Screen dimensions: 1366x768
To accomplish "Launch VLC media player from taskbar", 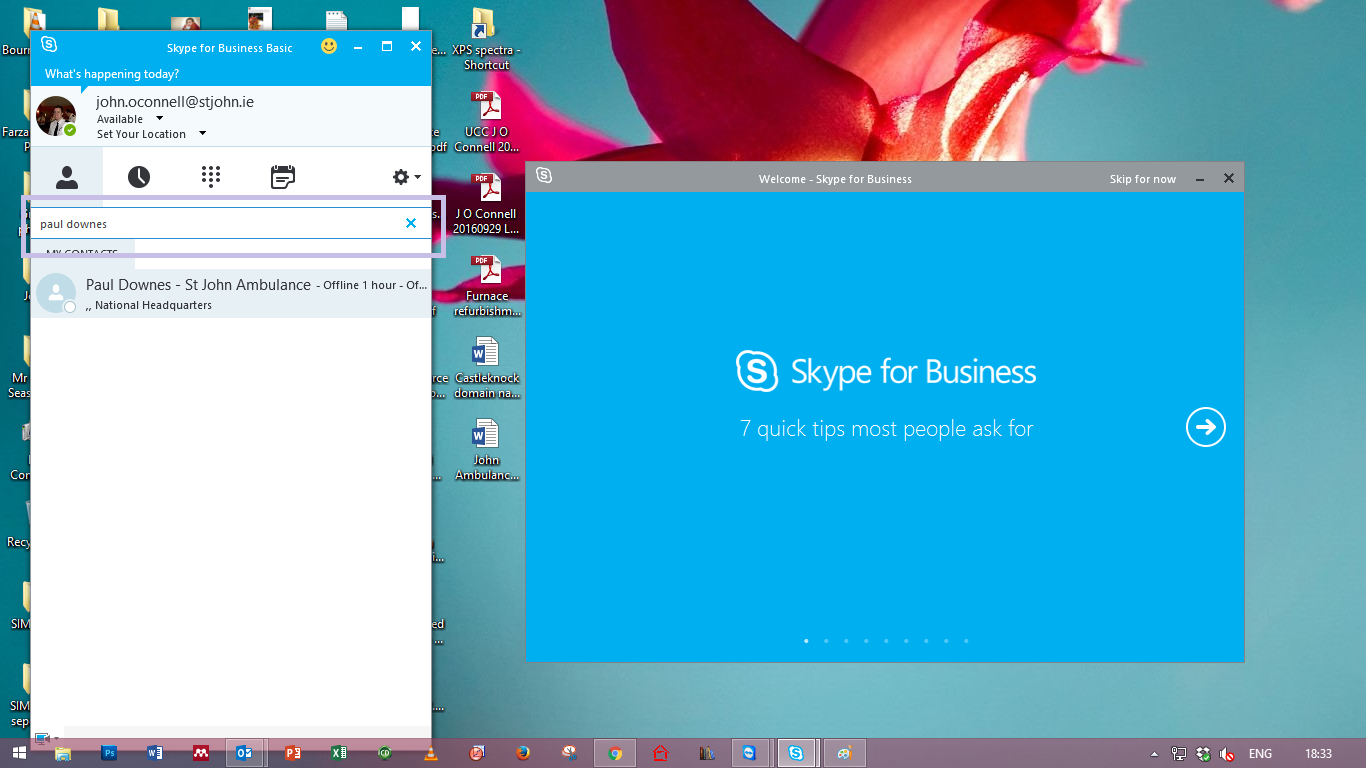I will point(431,753).
